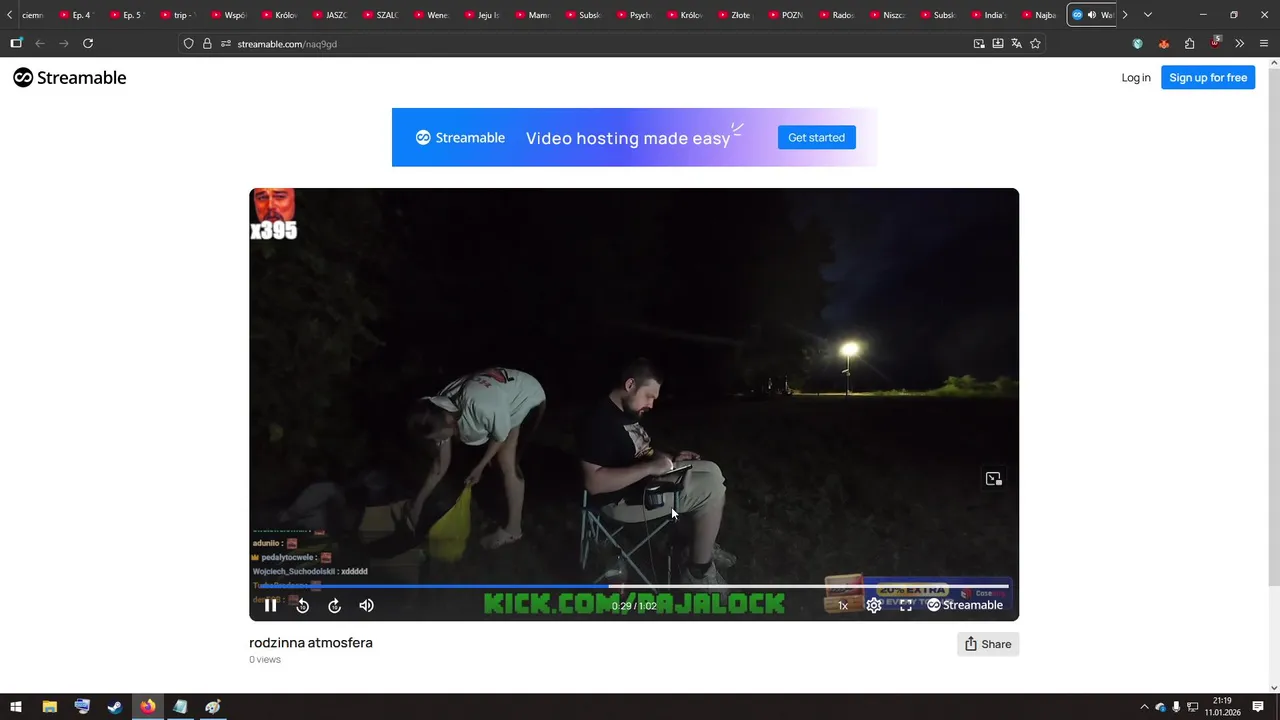The width and height of the screenshot is (1280, 720).
Task: Open the red badge extension icon
Action: pos(1215,43)
